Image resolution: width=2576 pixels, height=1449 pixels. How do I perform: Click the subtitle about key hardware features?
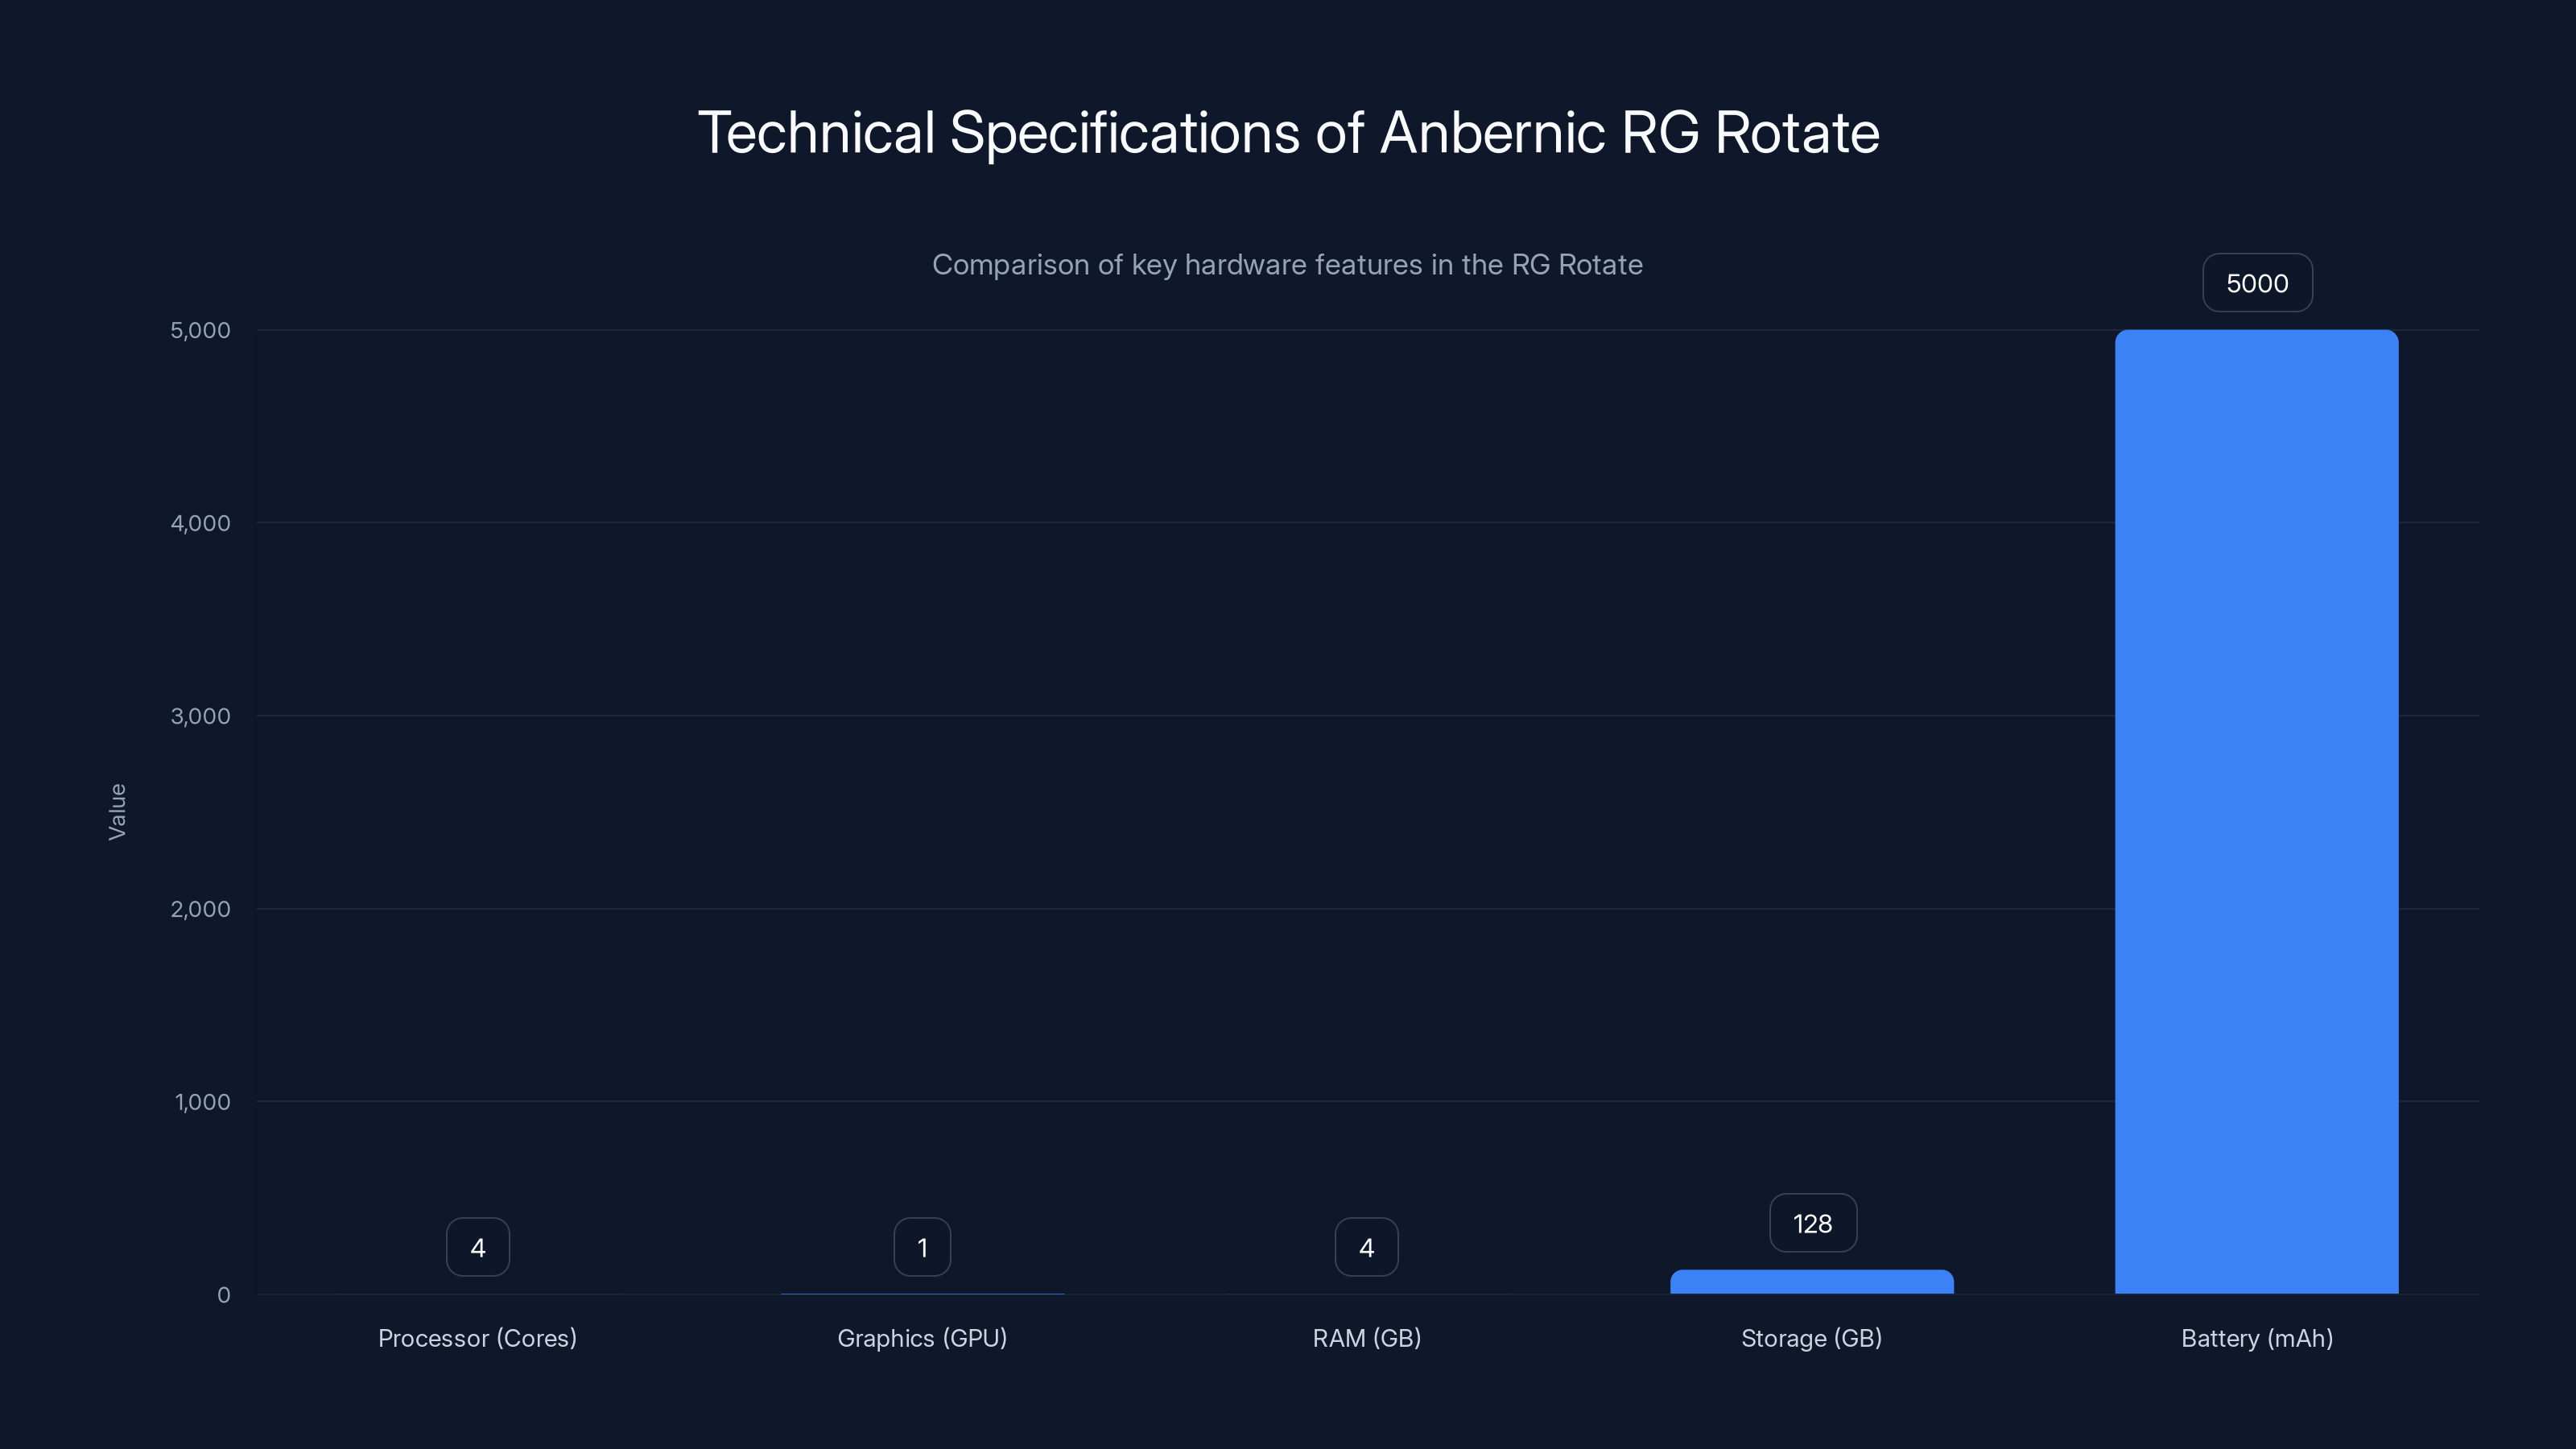tap(1288, 264)
